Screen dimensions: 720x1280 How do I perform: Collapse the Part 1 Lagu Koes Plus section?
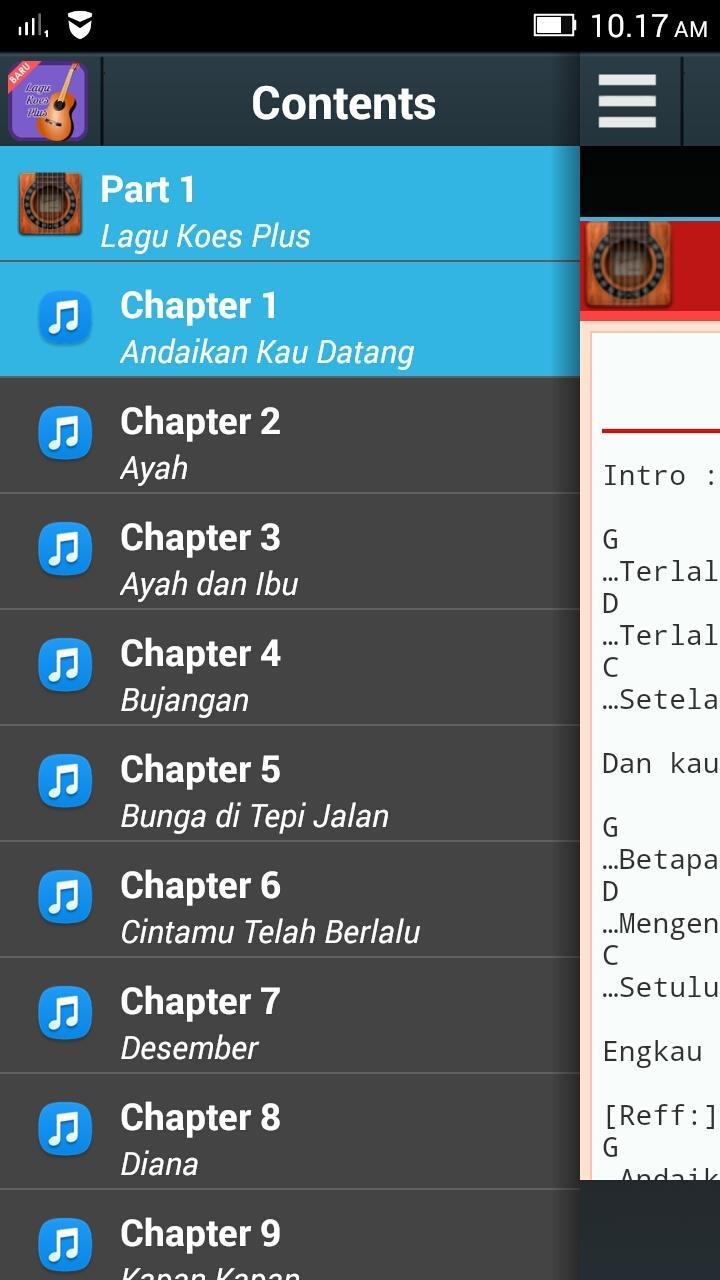(290, 204)
